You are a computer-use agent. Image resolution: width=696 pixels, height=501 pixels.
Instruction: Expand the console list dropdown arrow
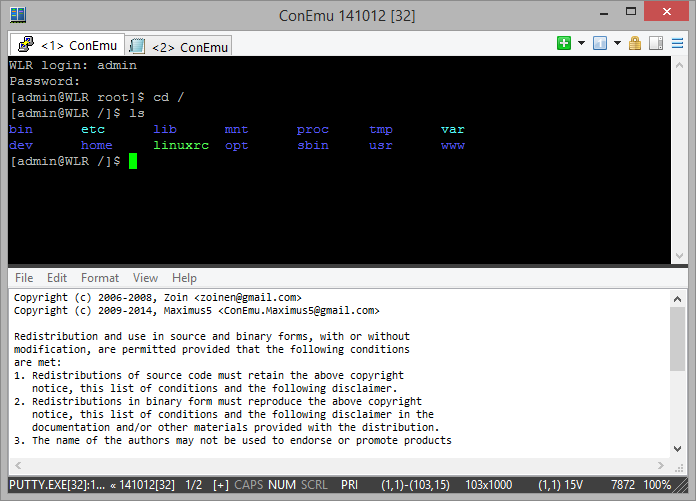click(617, 44)
